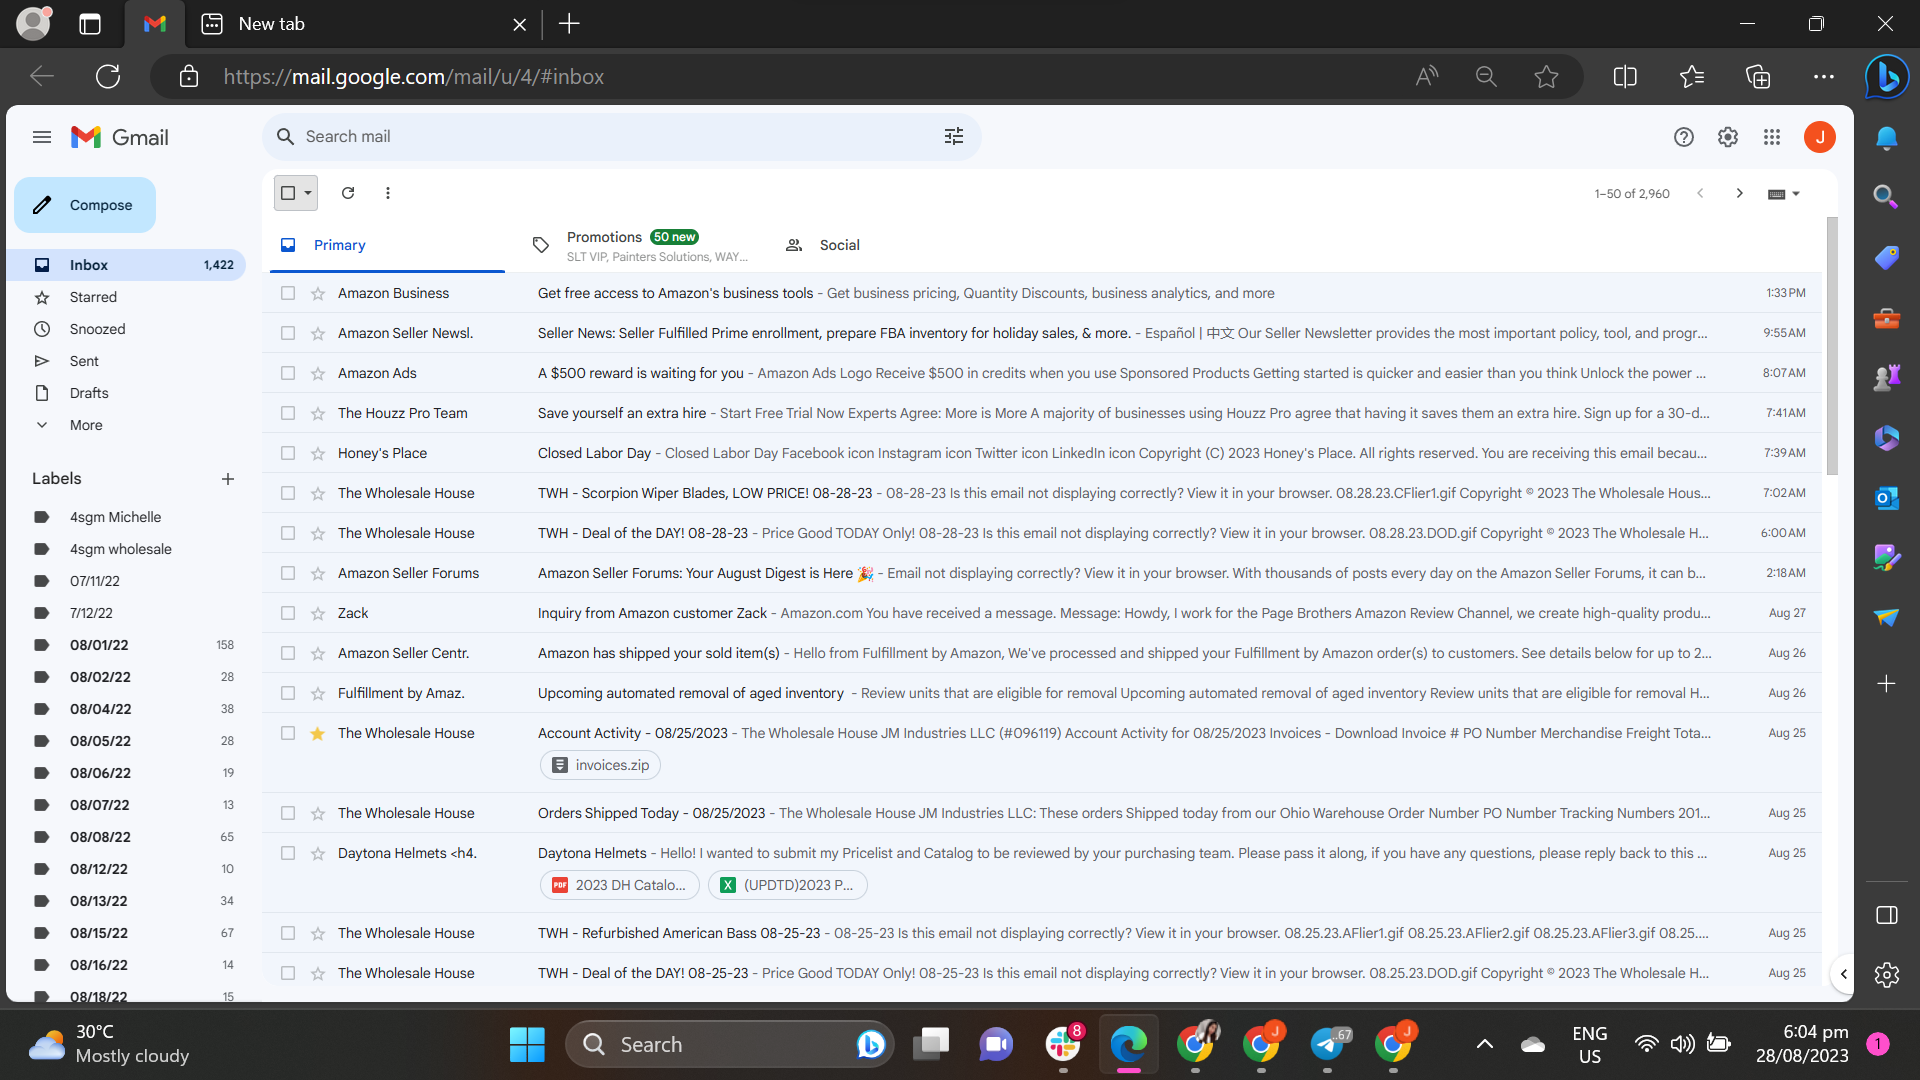Go to the older messages page arrow
This screenshot has height=1080, width=1920.
[x=1740, y=193]
